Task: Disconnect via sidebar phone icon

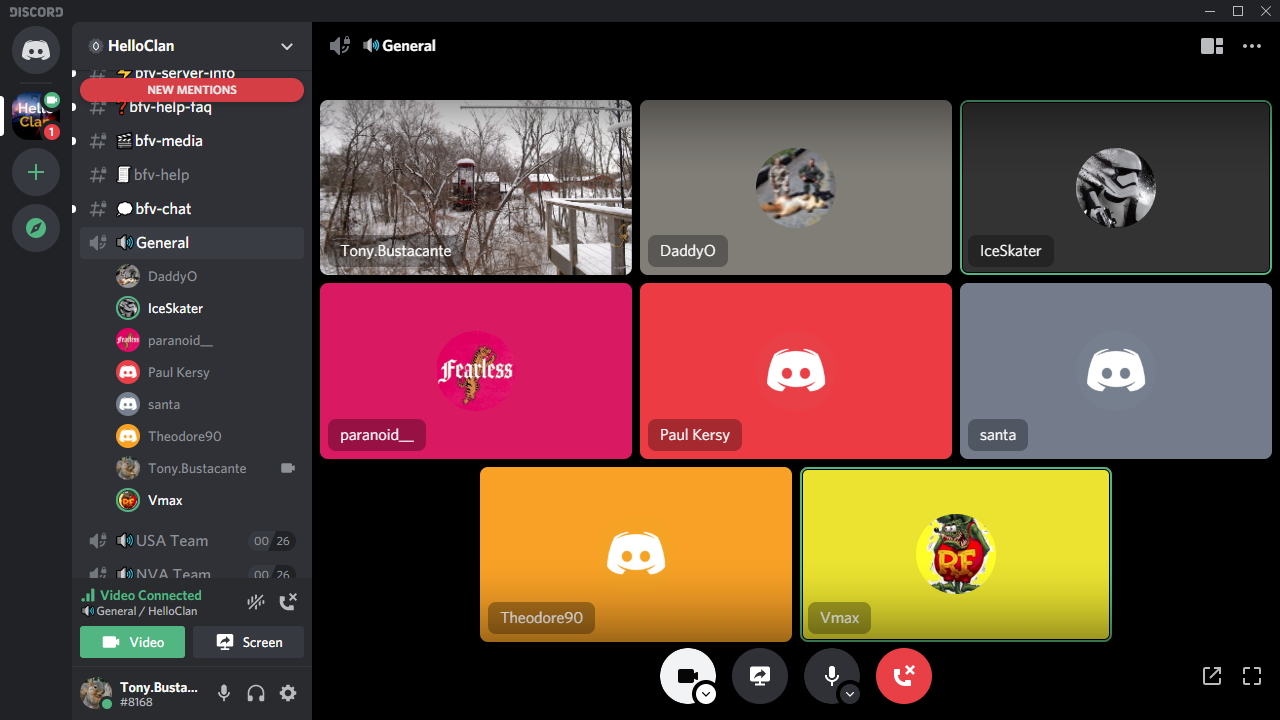Action: [x=288, y=602]
